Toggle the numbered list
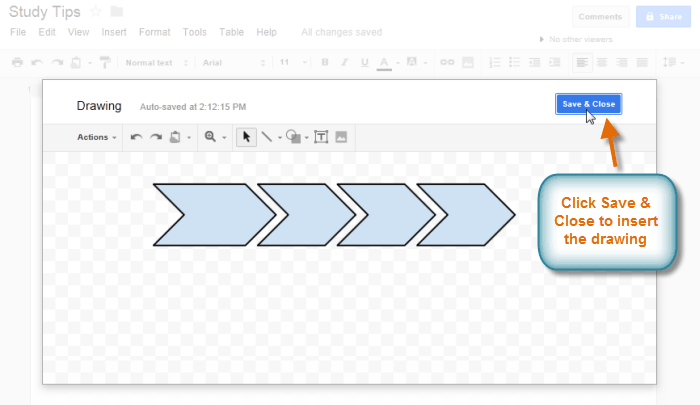 point(495,63)
